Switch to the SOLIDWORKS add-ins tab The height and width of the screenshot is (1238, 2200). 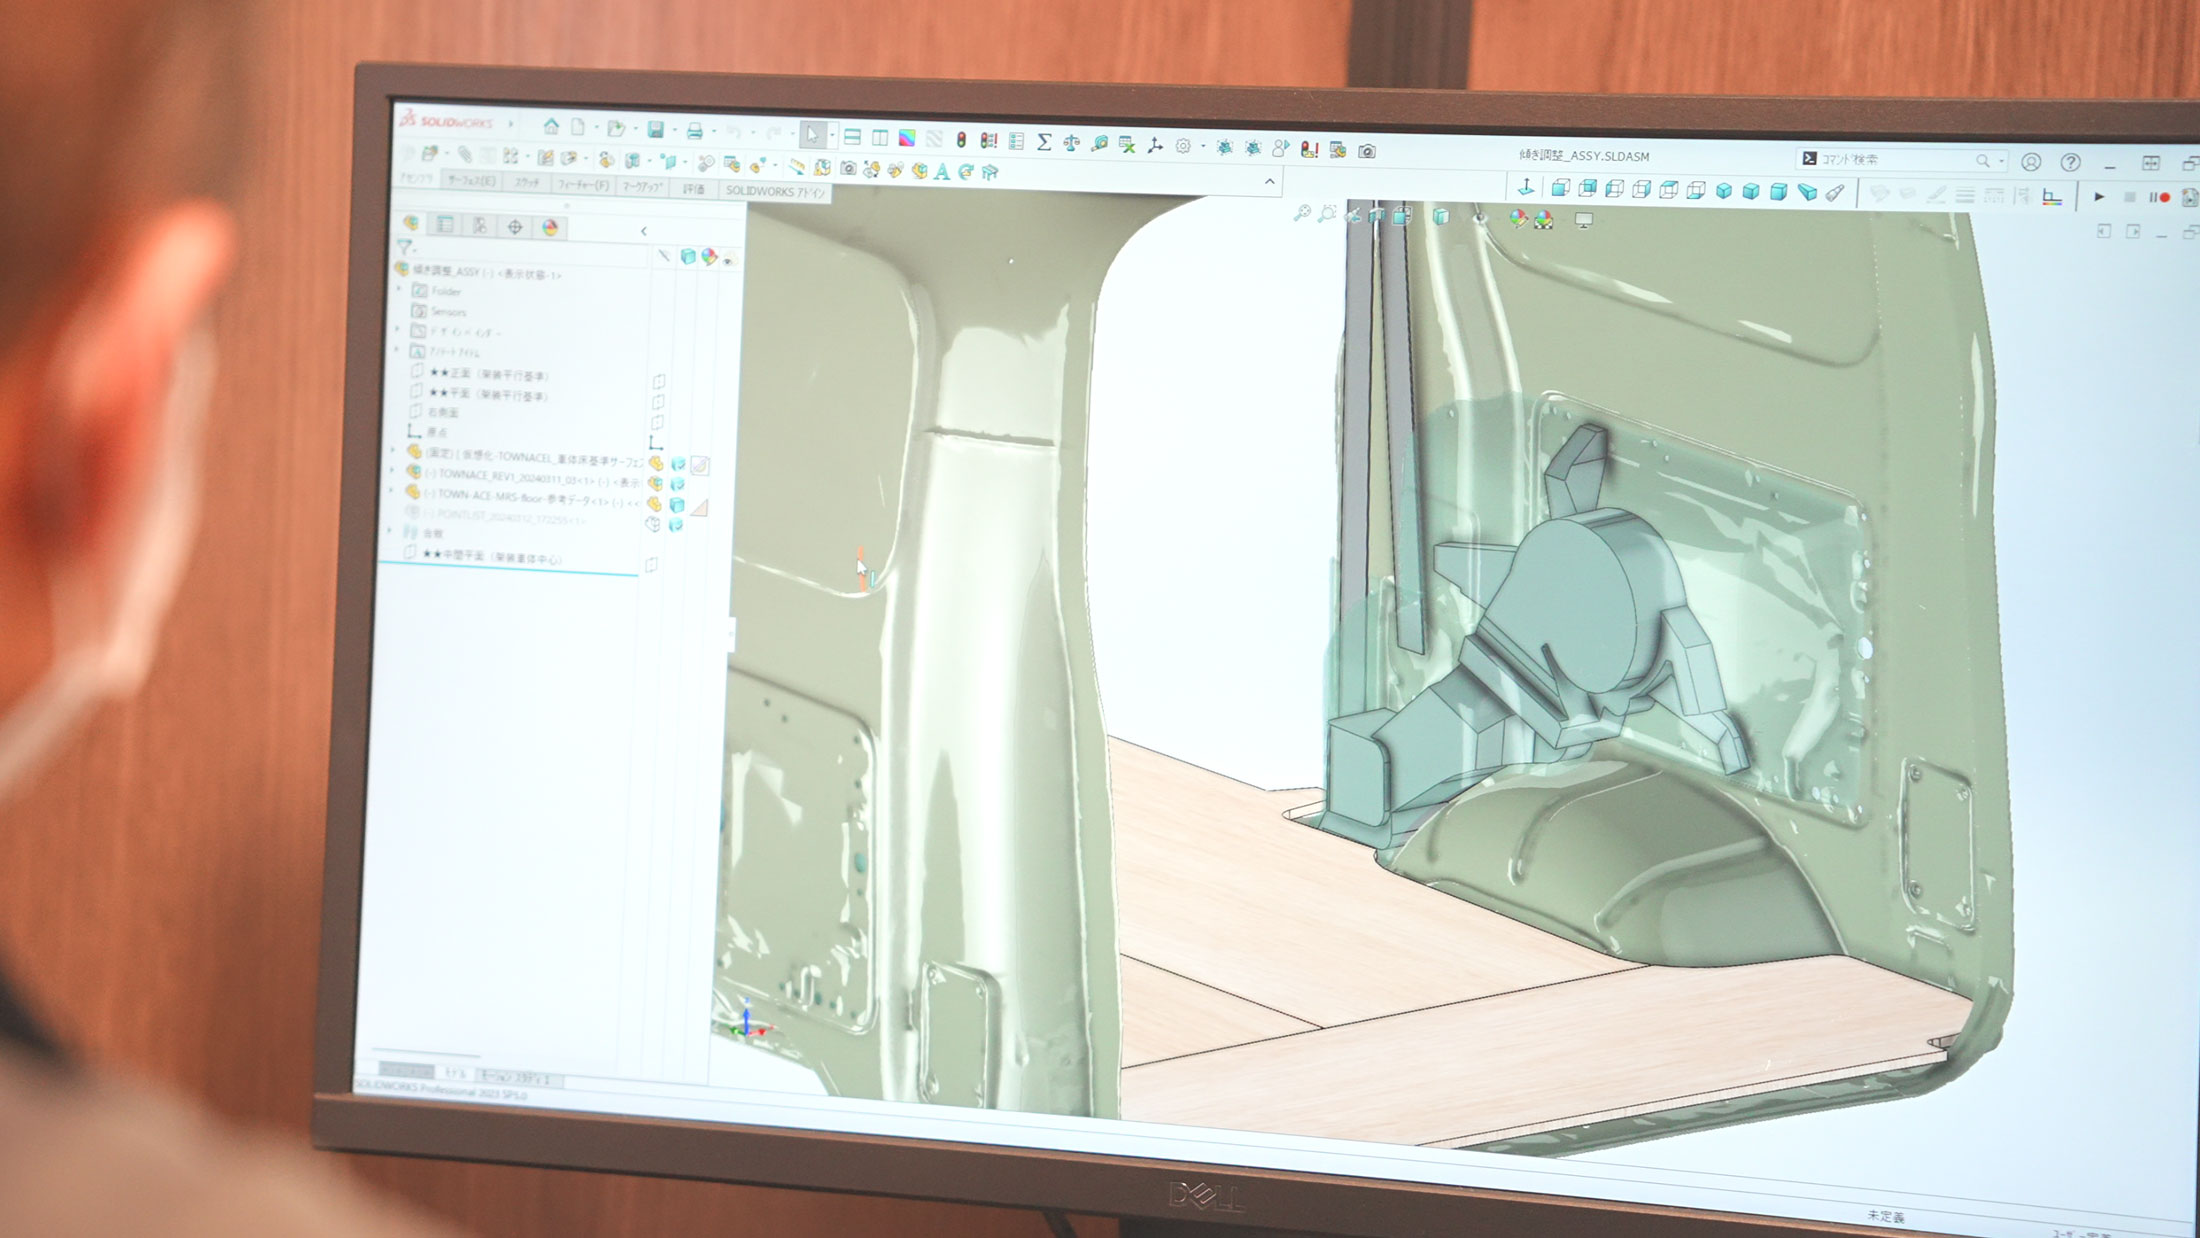click(x=775, y=191)
